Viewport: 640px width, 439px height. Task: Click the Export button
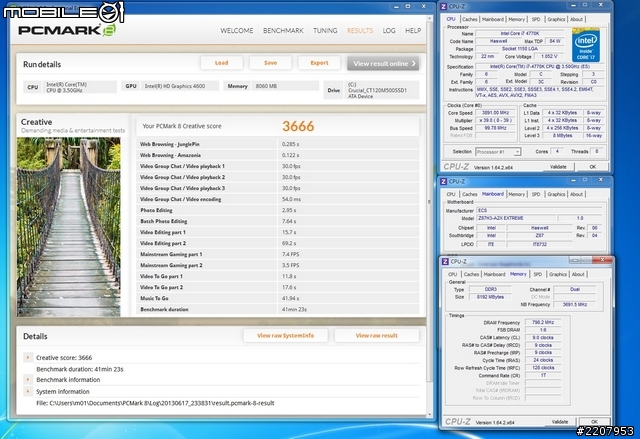click(319, 63)
